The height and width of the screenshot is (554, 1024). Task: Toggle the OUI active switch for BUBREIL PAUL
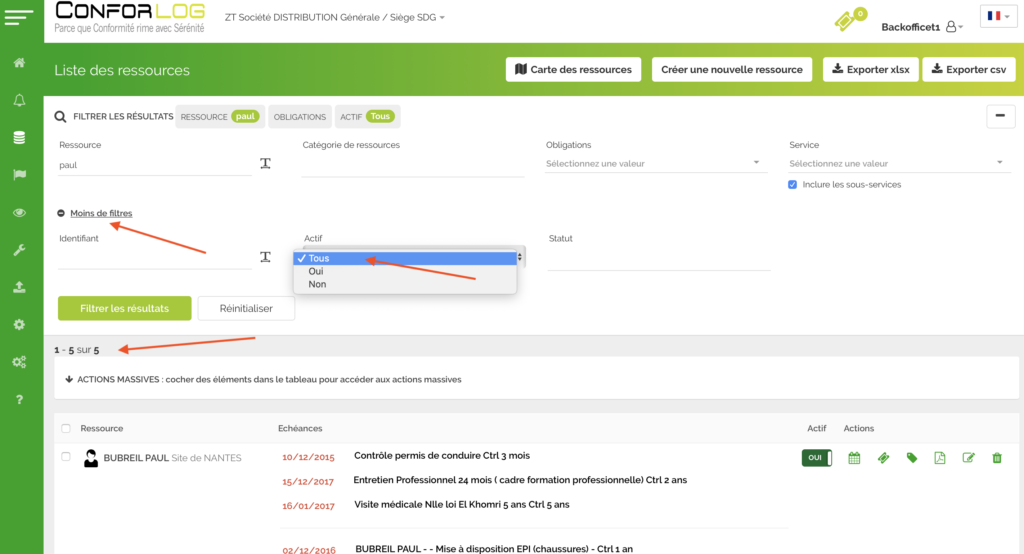[x=816, y=458]
